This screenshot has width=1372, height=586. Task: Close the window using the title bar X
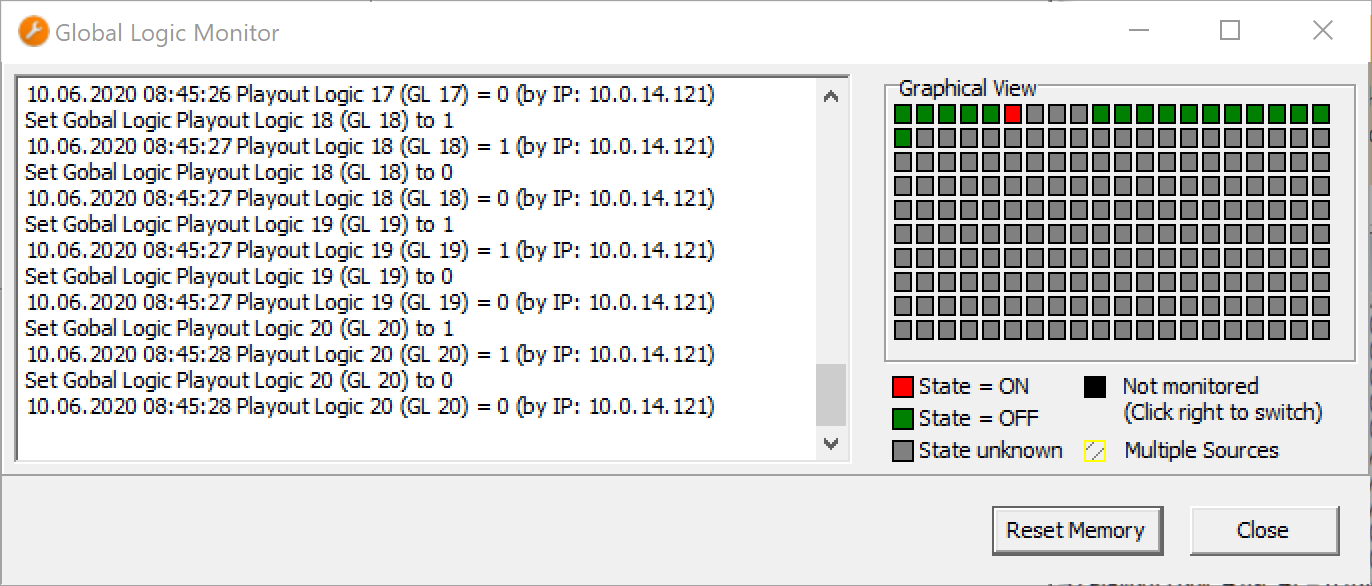1322,31
